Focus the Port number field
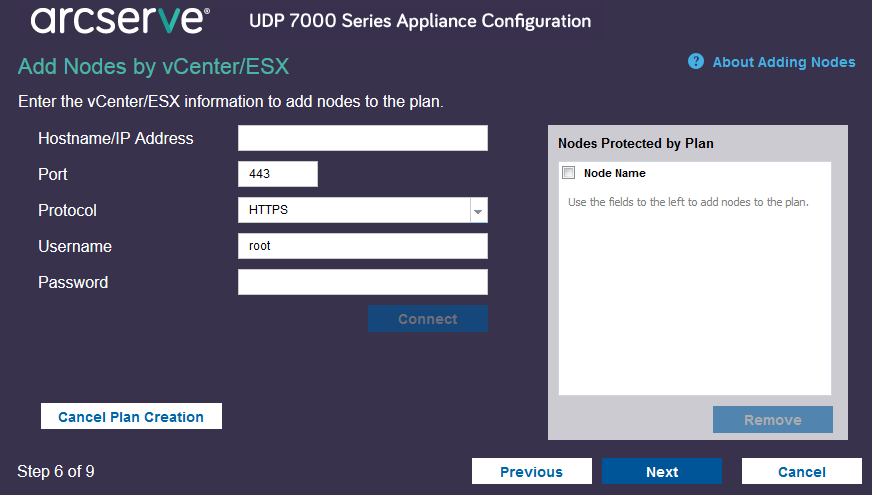The image size is (872, 495). 277,174
